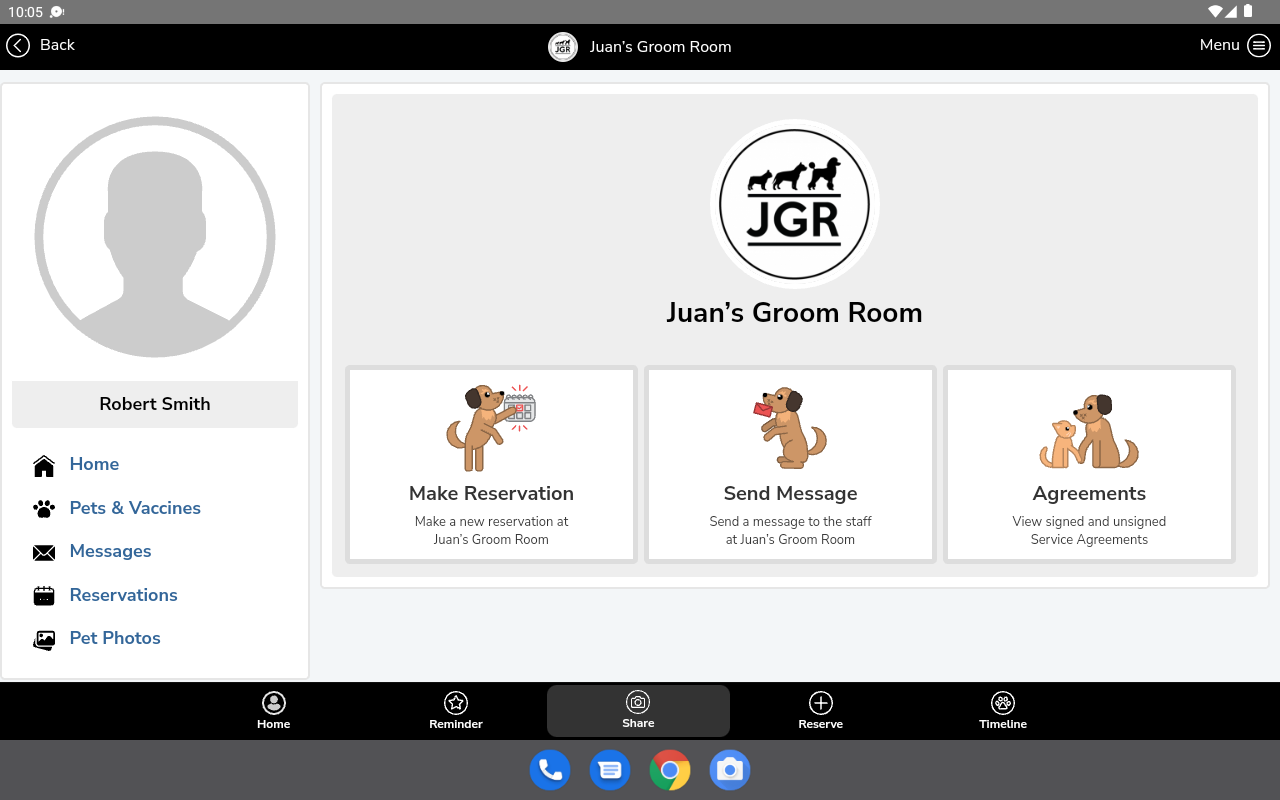Click the Send Message heading
Viewport: 1280px width, 800px height.
(x=790, y=493)
